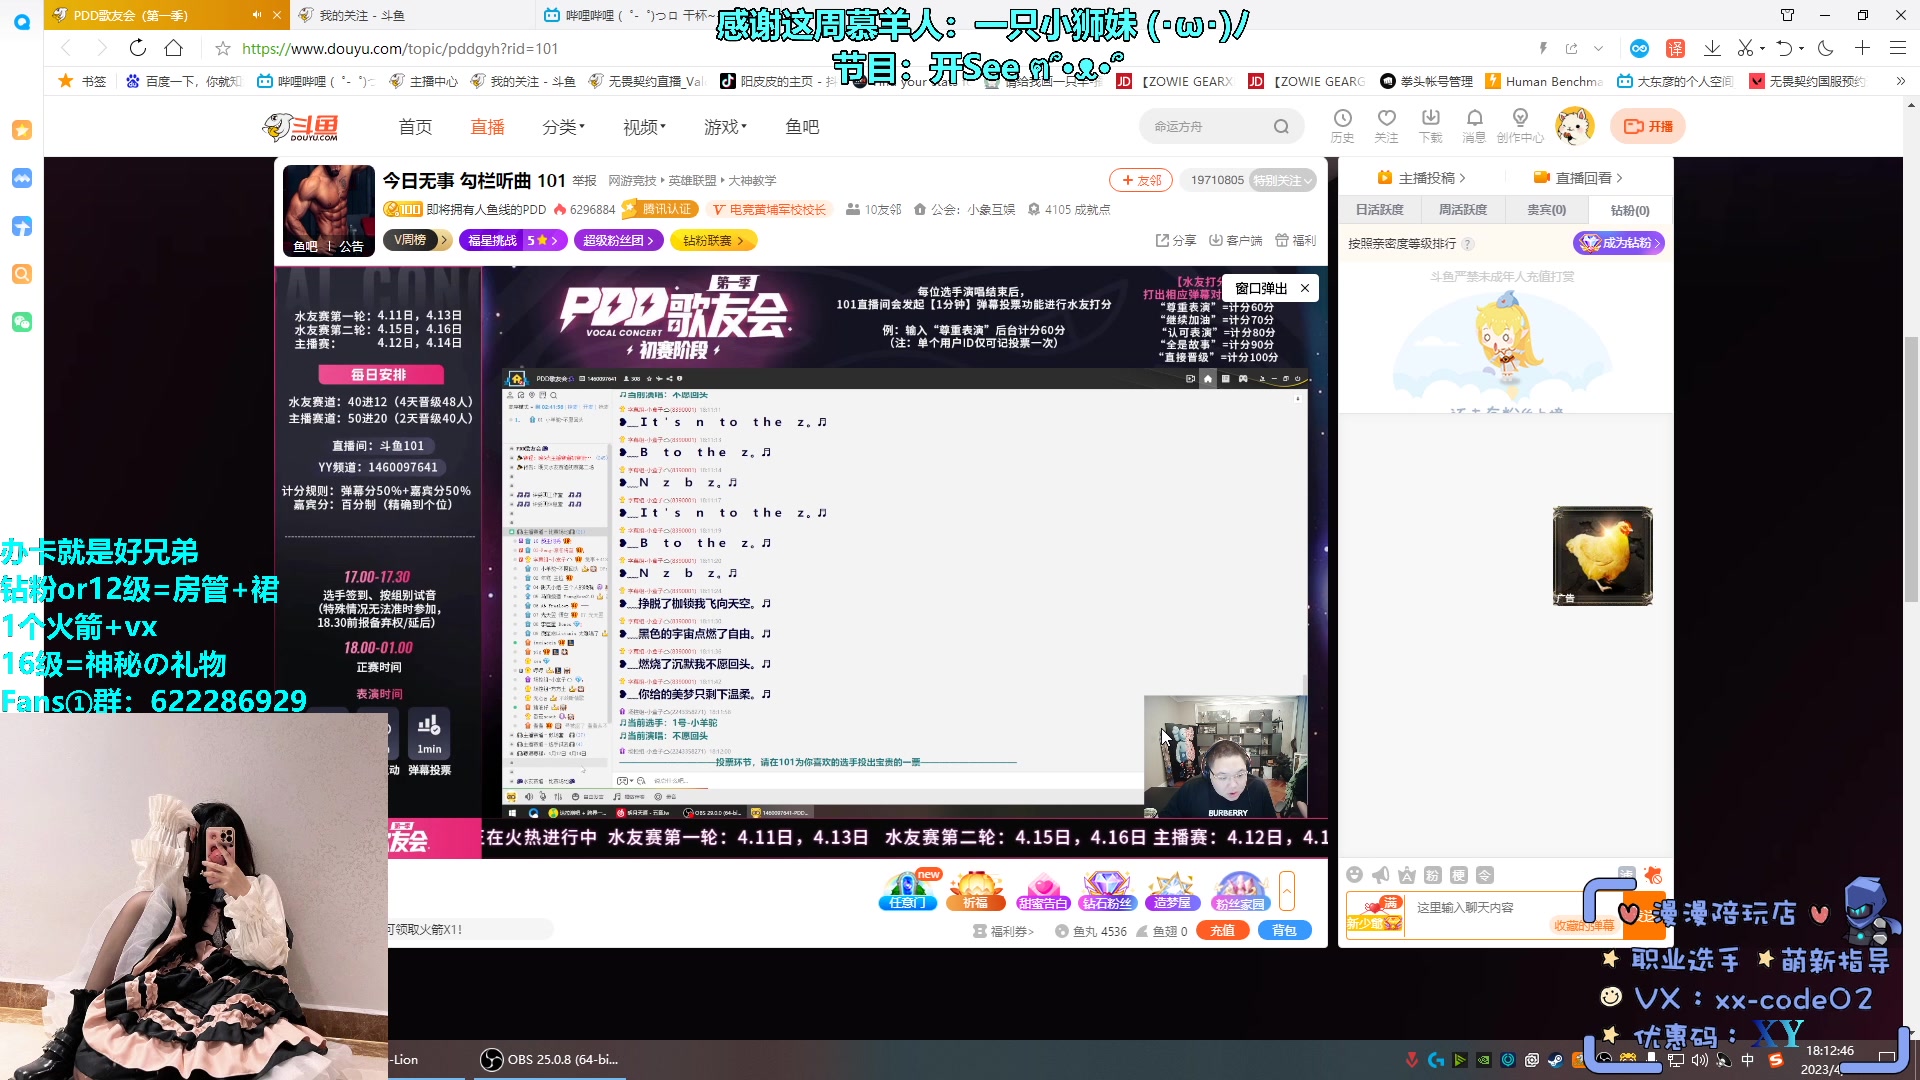The height and width of the screenshot is (1080, 1920).
Task: Click the megaphone broadcast icon in chat
Action: [1381, 875]
